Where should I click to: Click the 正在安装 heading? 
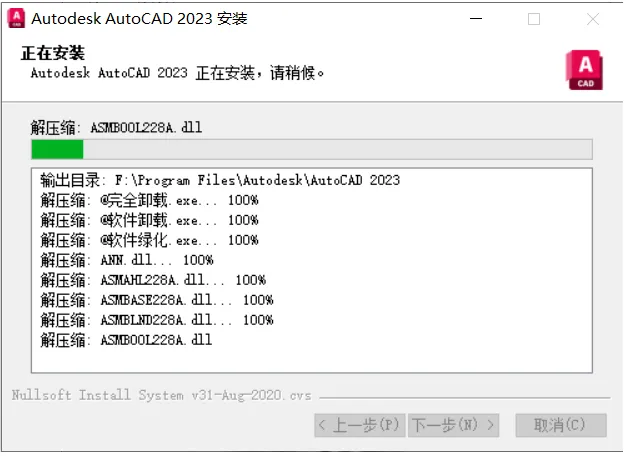pyautogui.click(x=53, y=53)
